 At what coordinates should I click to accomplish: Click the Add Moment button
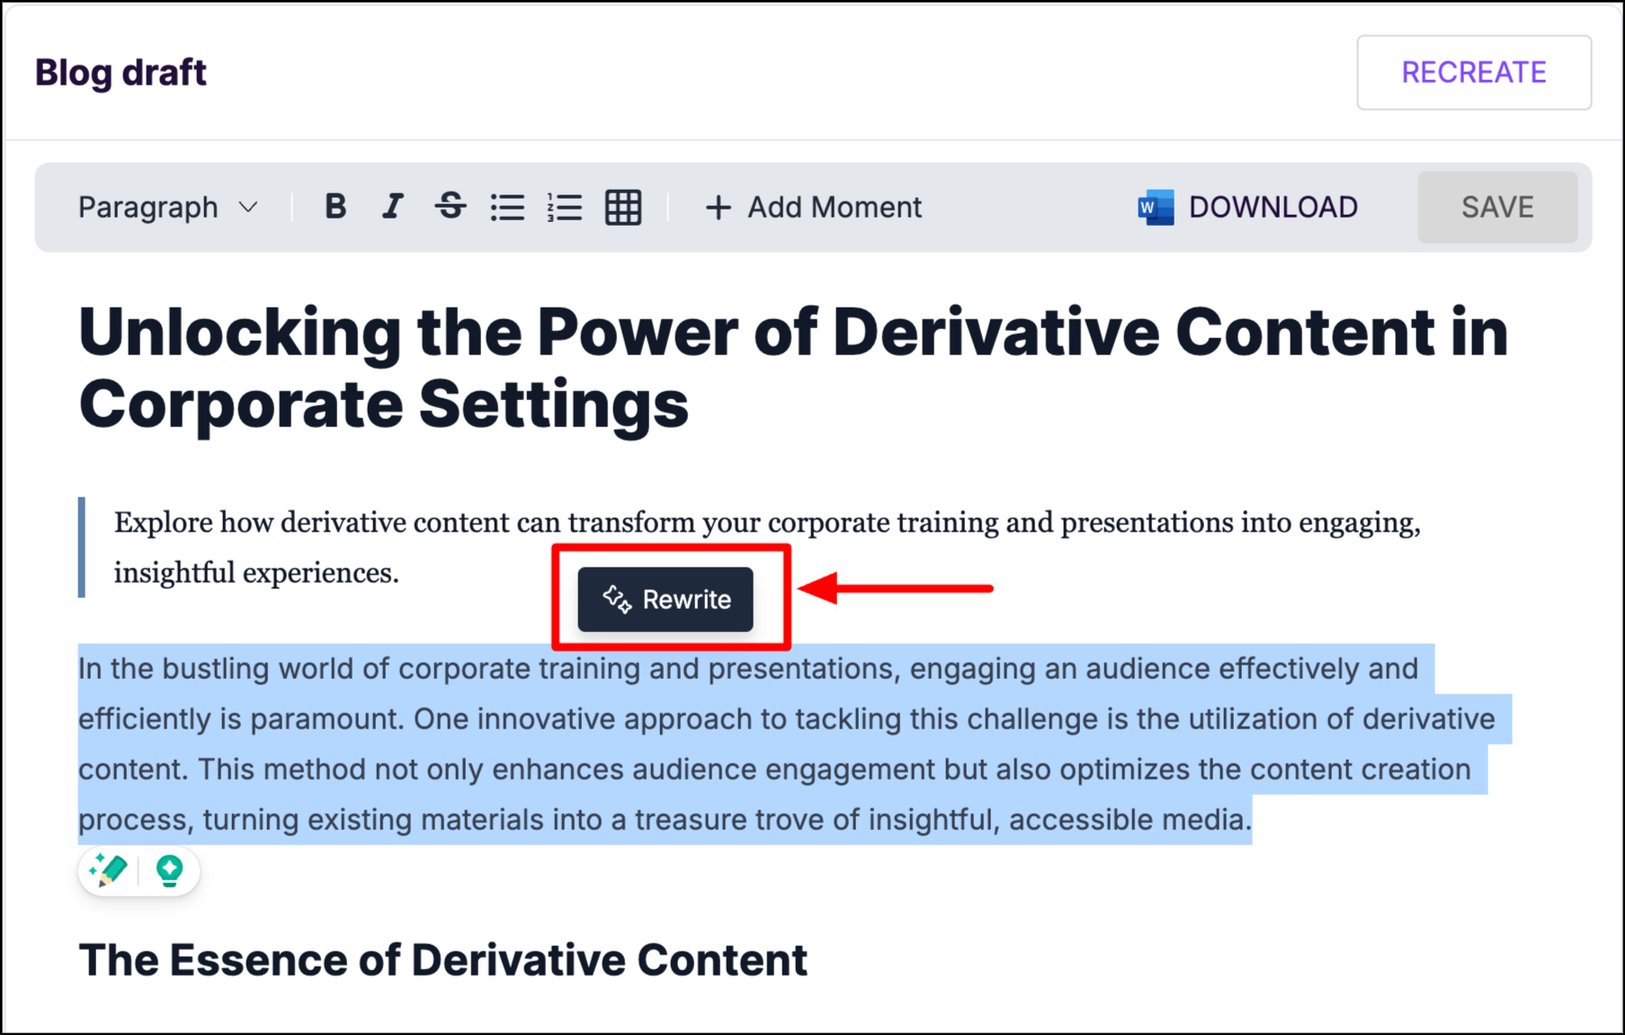tap(814, 207)
